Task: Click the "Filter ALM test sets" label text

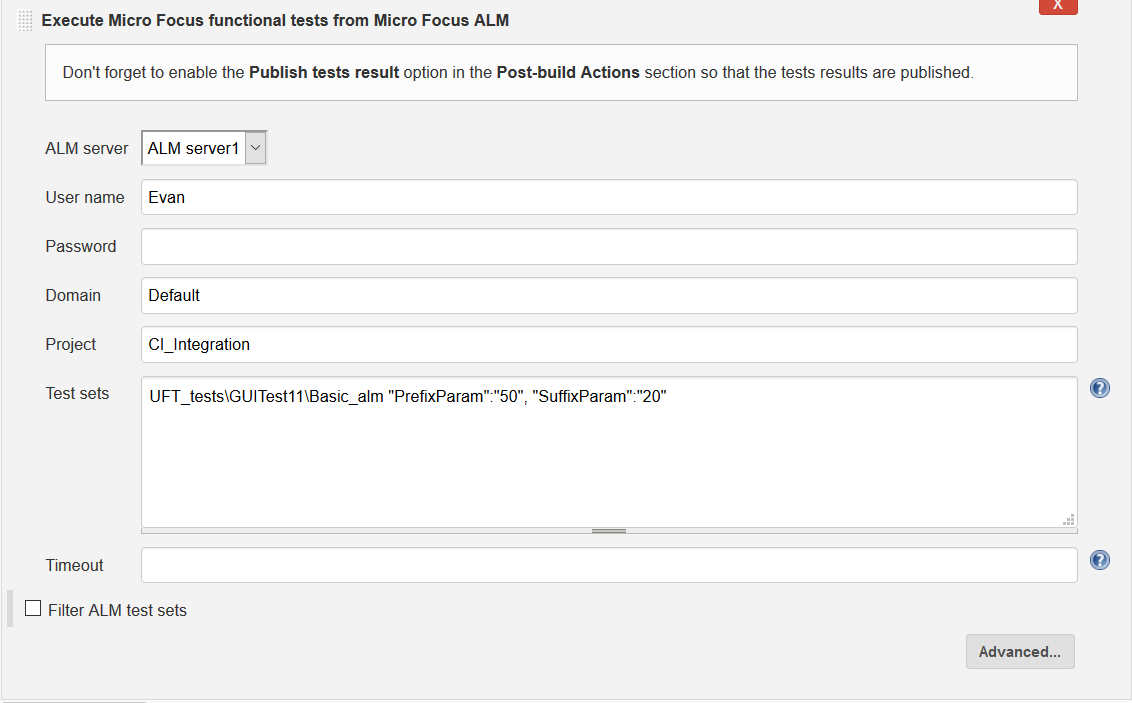Action: (117, 610)
